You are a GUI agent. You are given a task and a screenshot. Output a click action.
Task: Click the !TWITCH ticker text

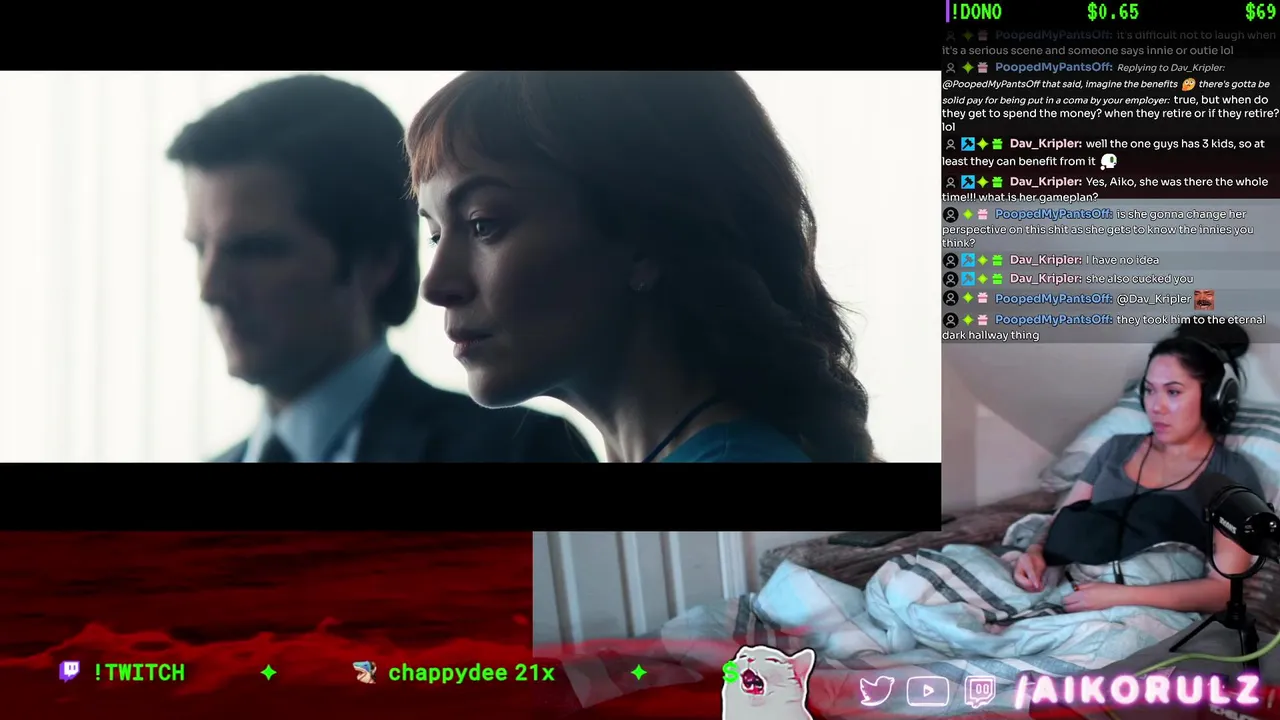coord(139,673)
